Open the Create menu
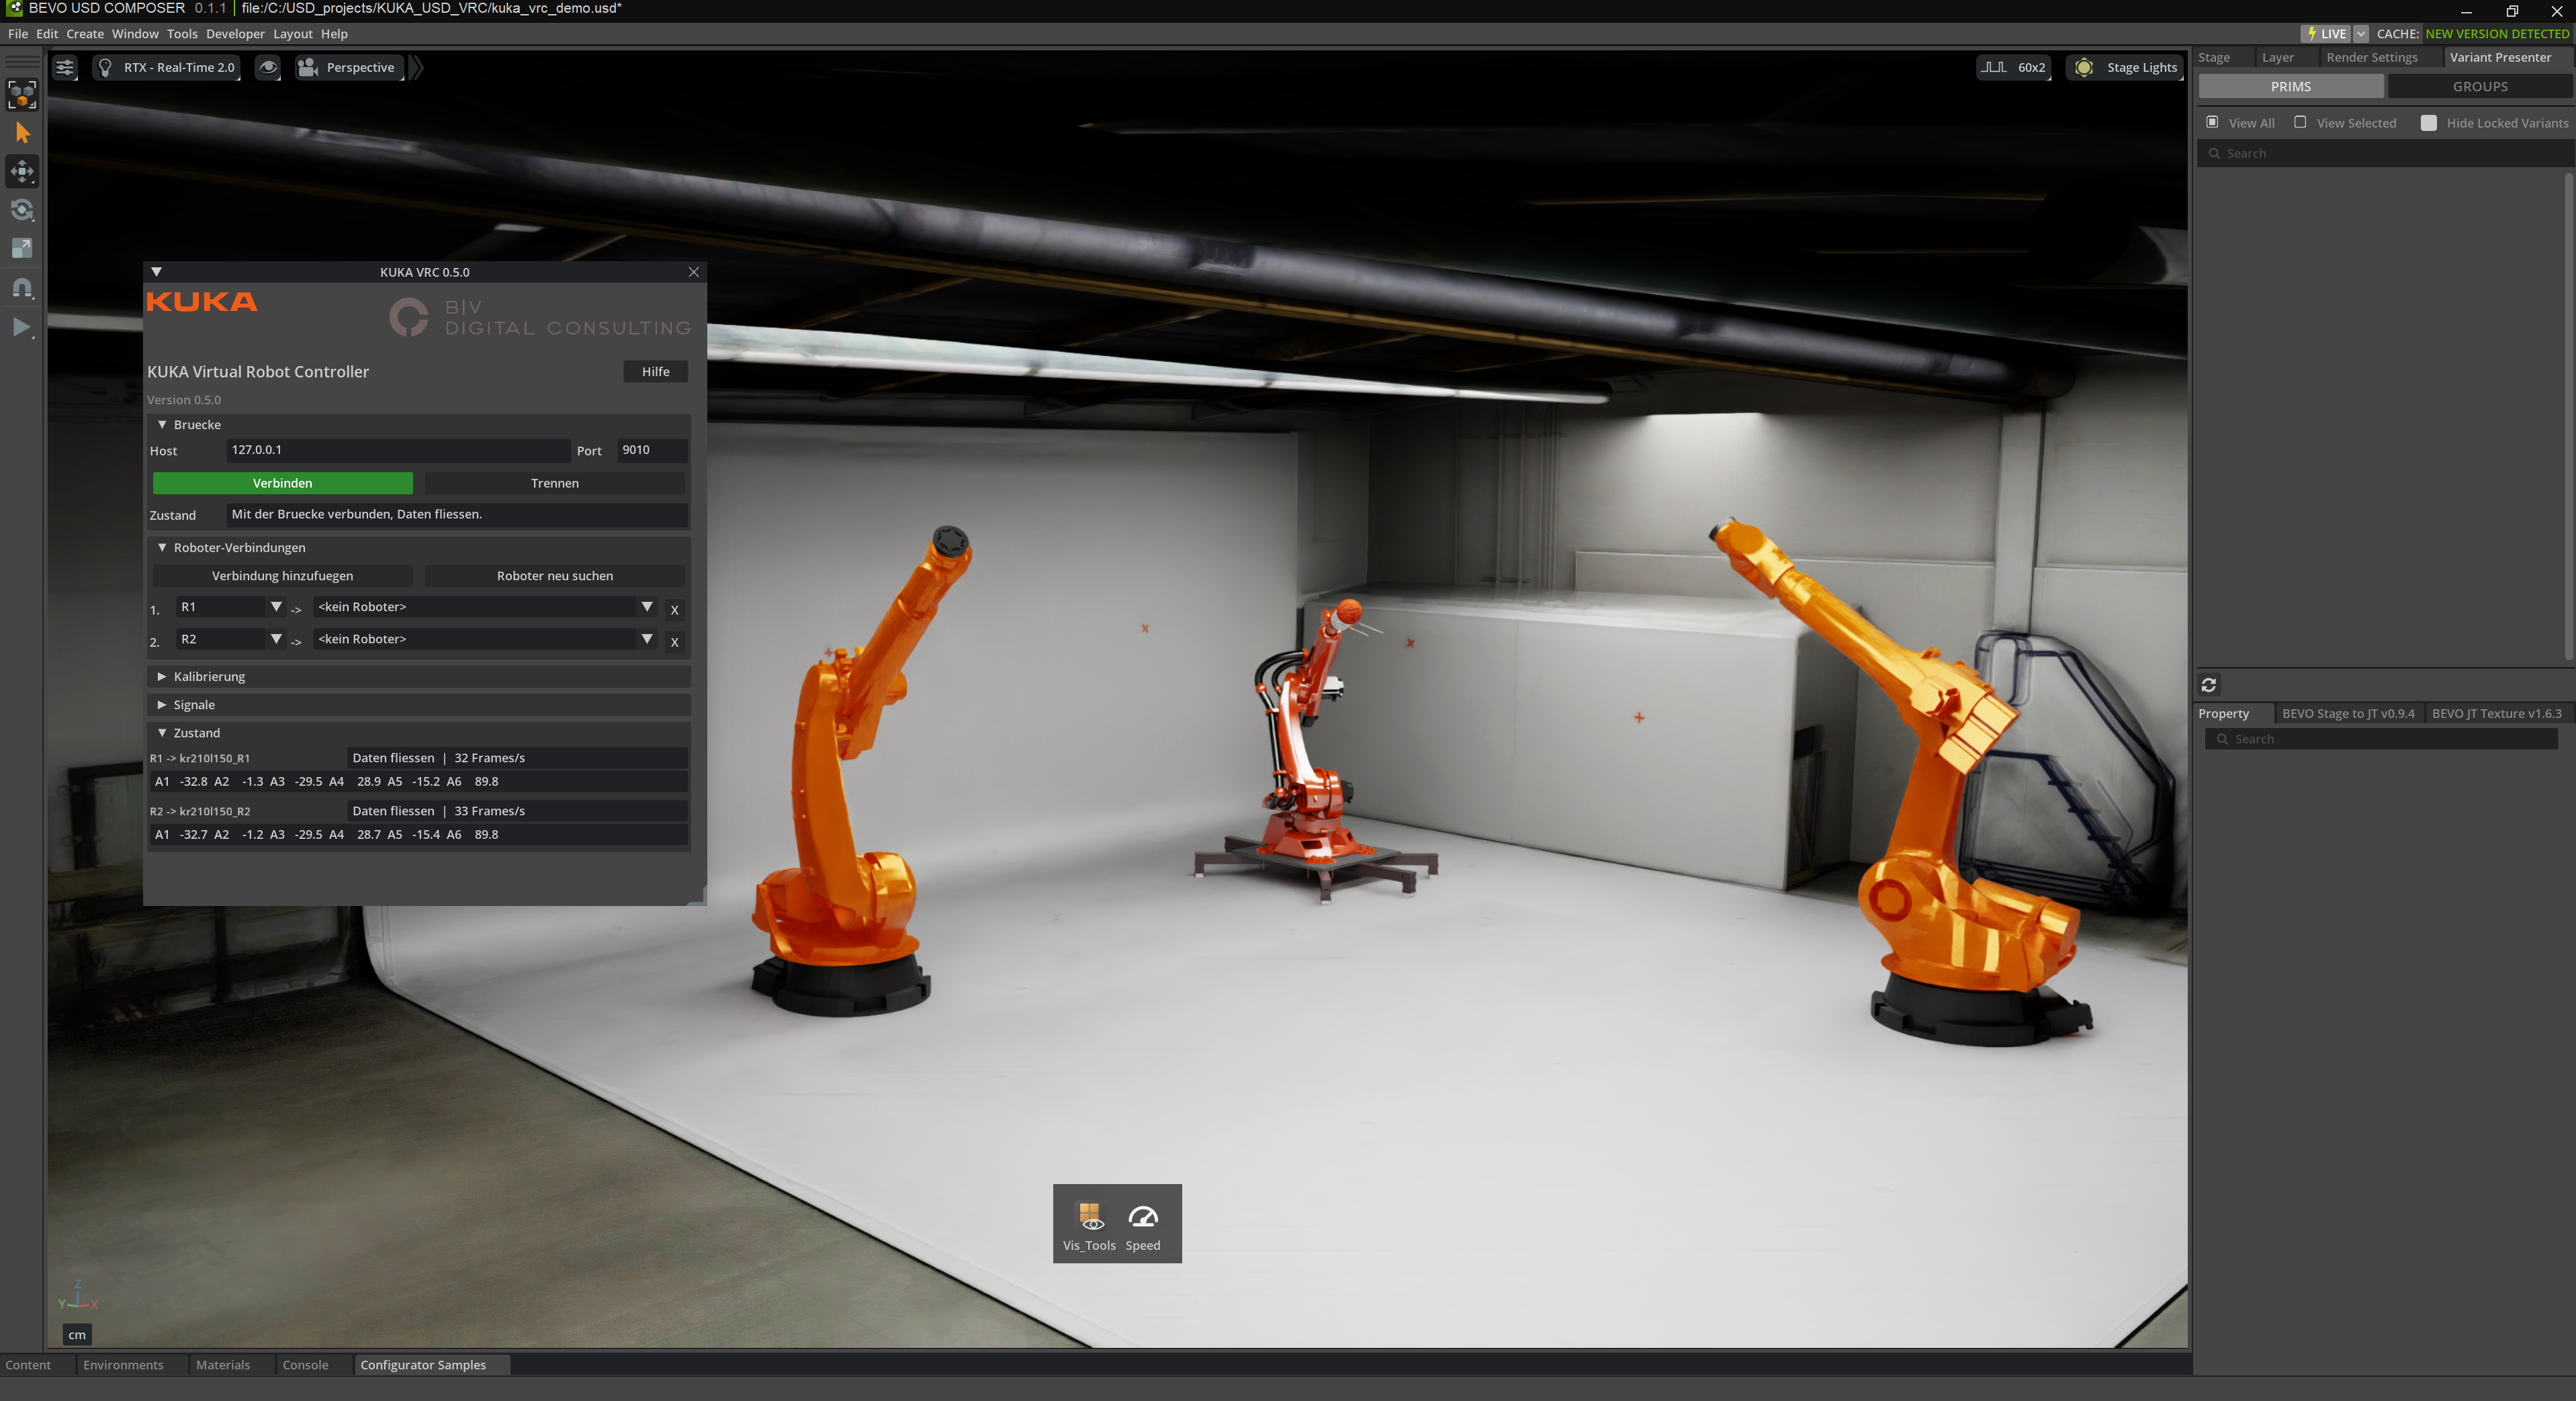2576x1401 pixels. click(x=85, y=34)
